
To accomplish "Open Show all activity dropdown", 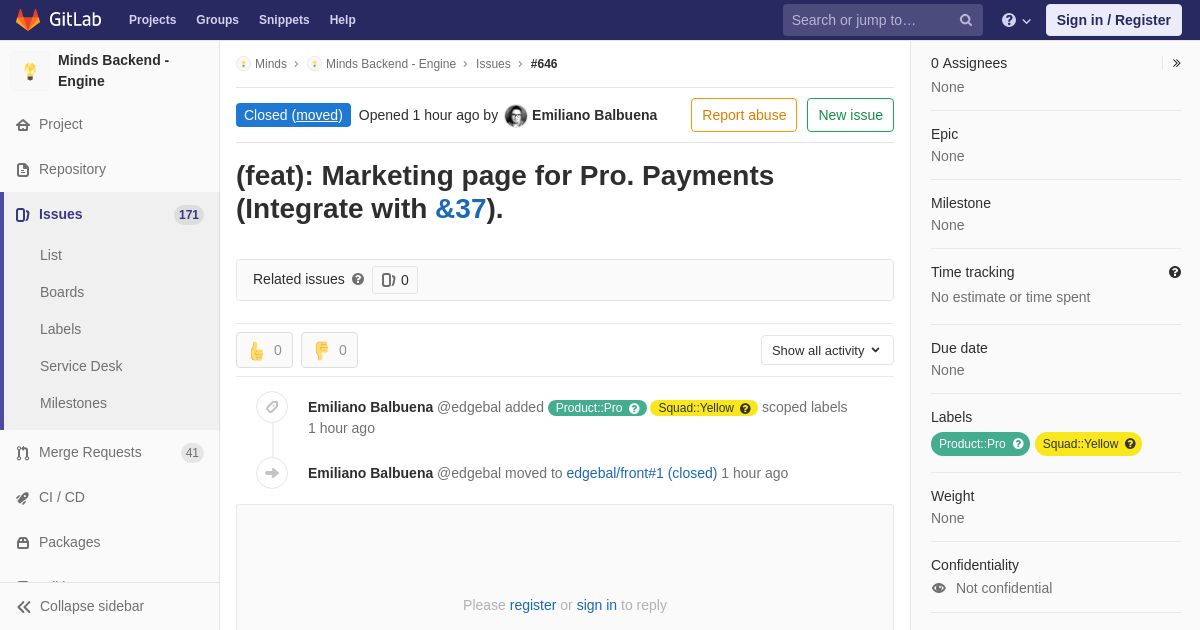I will click(827, 350).
